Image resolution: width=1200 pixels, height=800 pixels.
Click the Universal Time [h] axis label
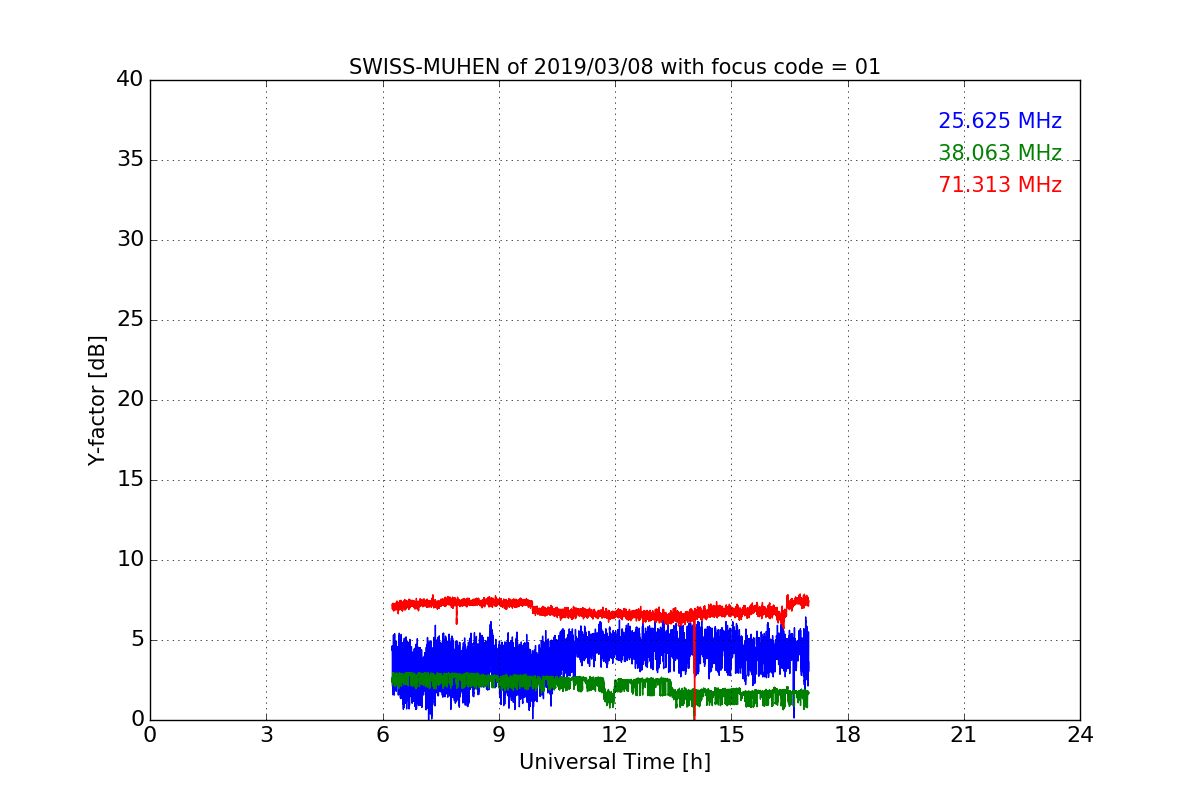(614, 762)
